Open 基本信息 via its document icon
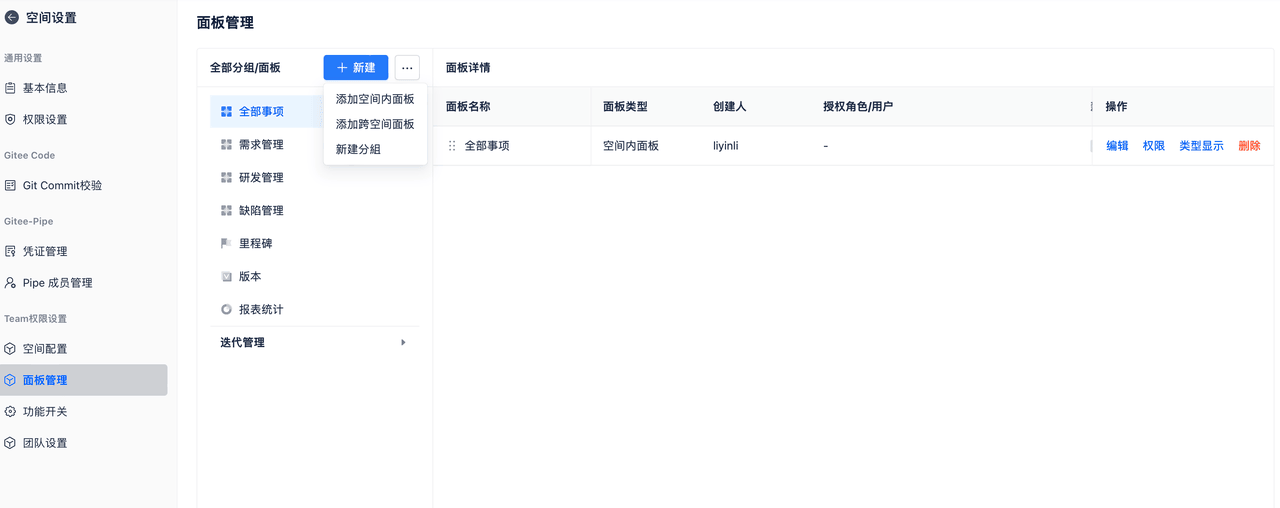The height and width of the screenshot is (508, 1280). click(x=11, y=88)
